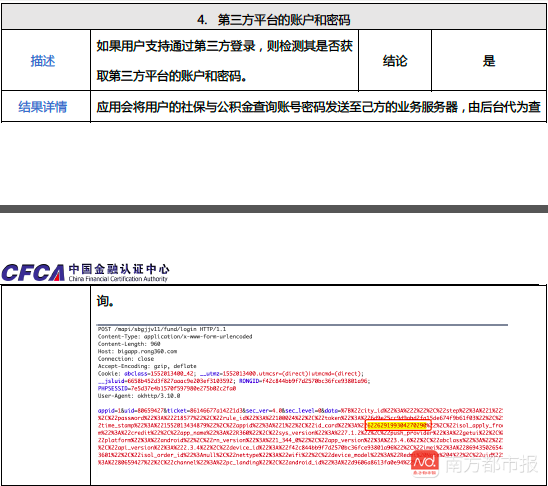The height and width of the screenshot is (486, 548).
Task: Click the 中国金融认证中心 title text
Action: [119, 269]
